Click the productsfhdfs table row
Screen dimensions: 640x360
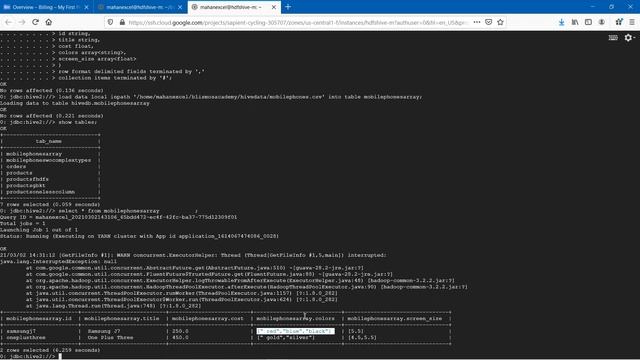(27, 179)
